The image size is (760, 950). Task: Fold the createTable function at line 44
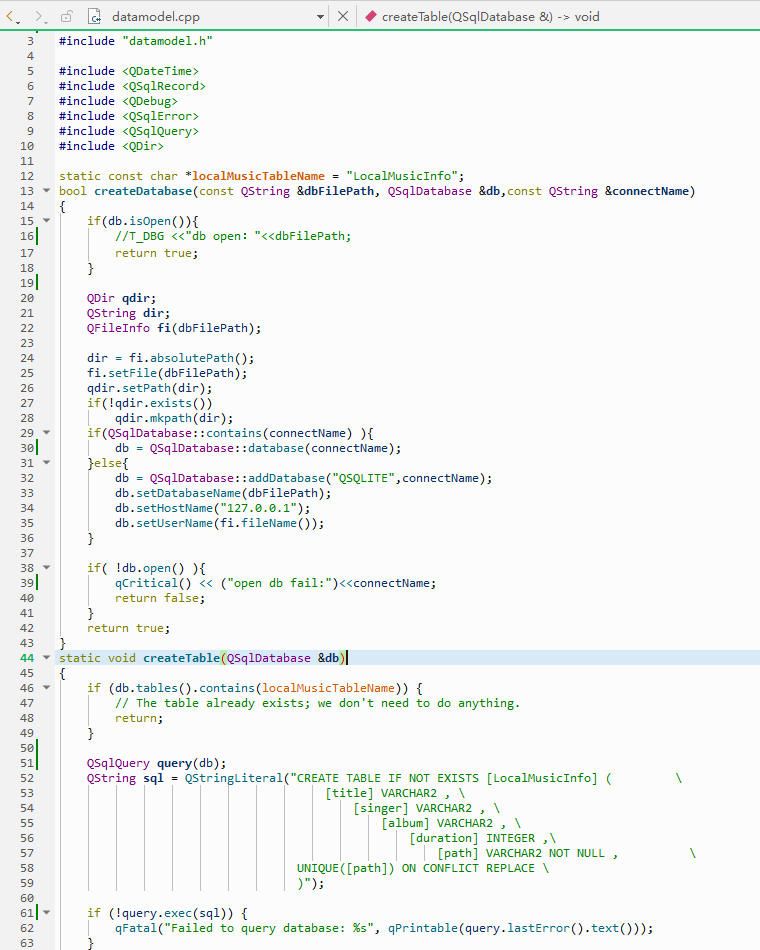46,658
